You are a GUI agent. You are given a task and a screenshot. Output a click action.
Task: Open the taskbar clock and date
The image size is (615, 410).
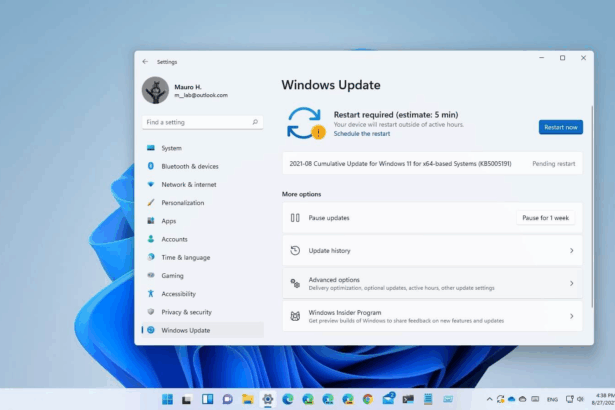point(603,399)
